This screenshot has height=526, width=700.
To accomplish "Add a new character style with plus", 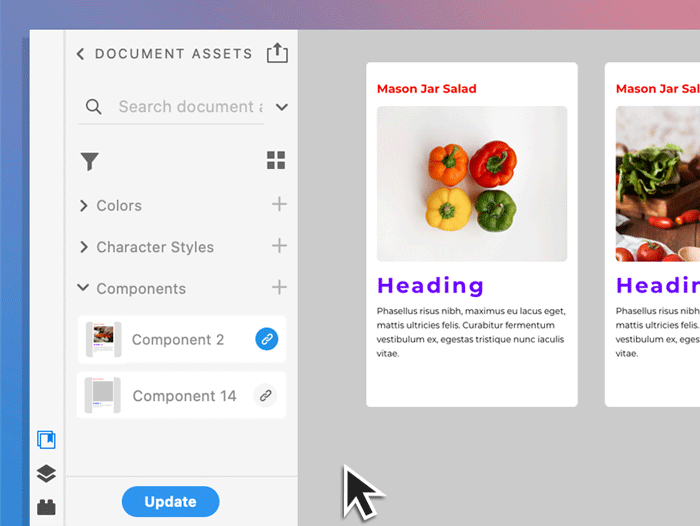I will point(279,246).
